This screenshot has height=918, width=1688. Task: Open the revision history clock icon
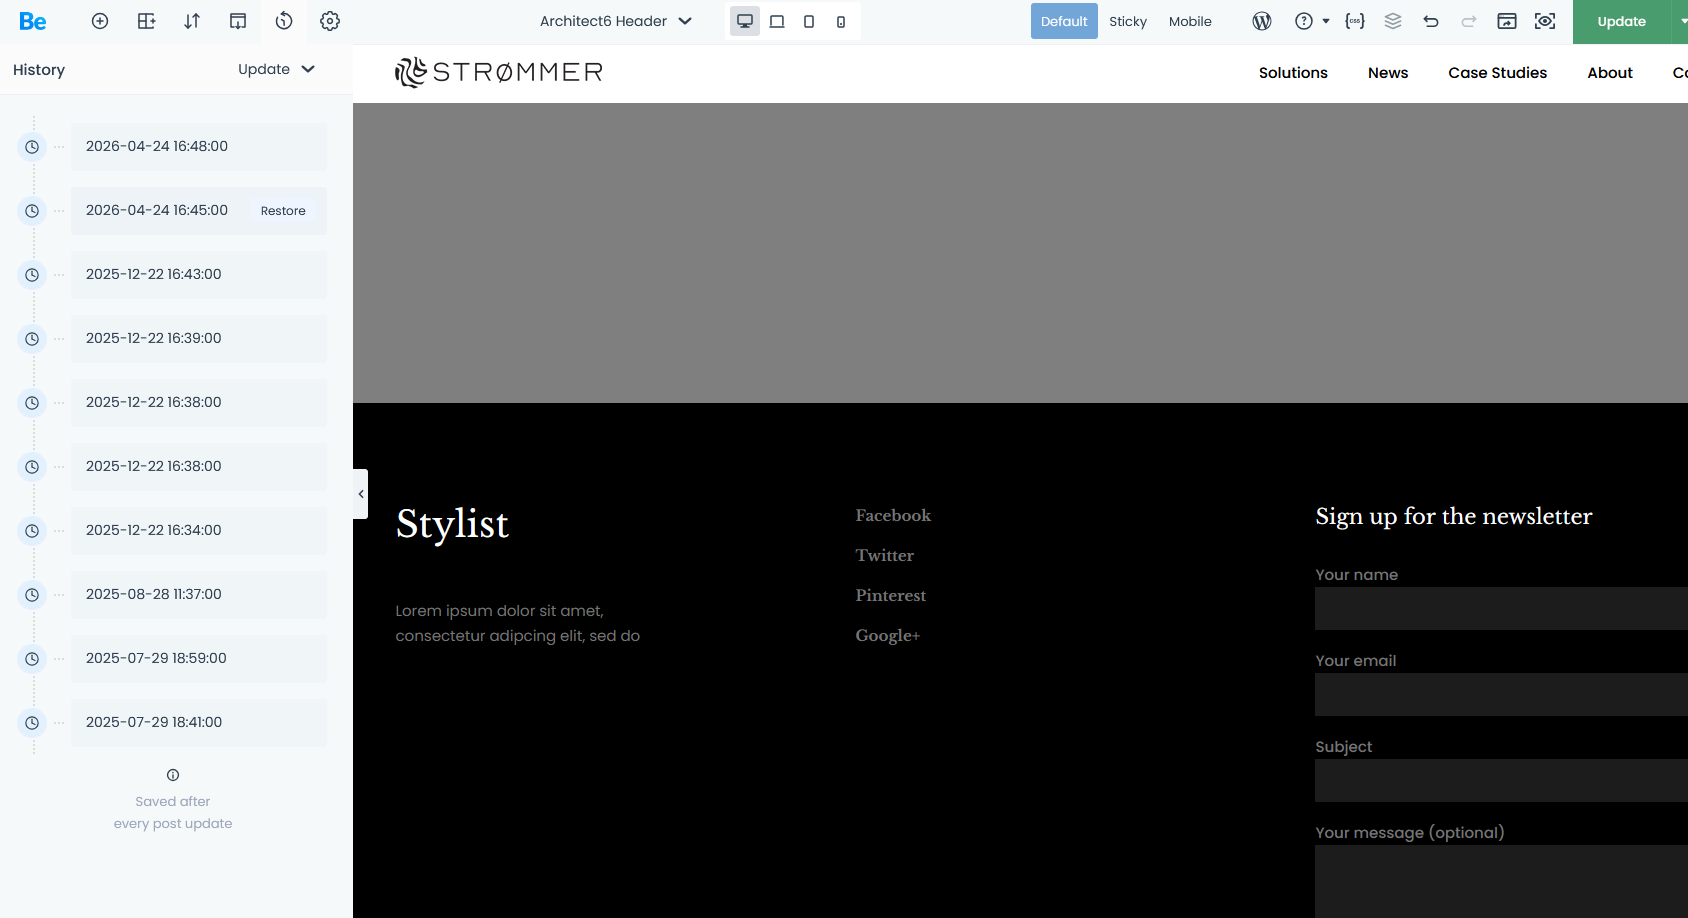pos(284,21)
